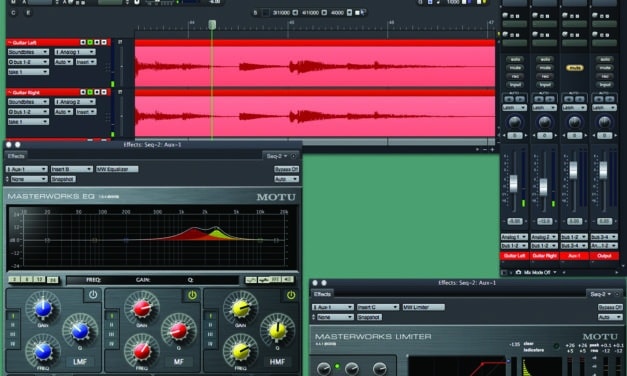Select Effects tab in EQ window
This screenshot has height=376, width=627.
pyautogui.click(x=16, y=156)
